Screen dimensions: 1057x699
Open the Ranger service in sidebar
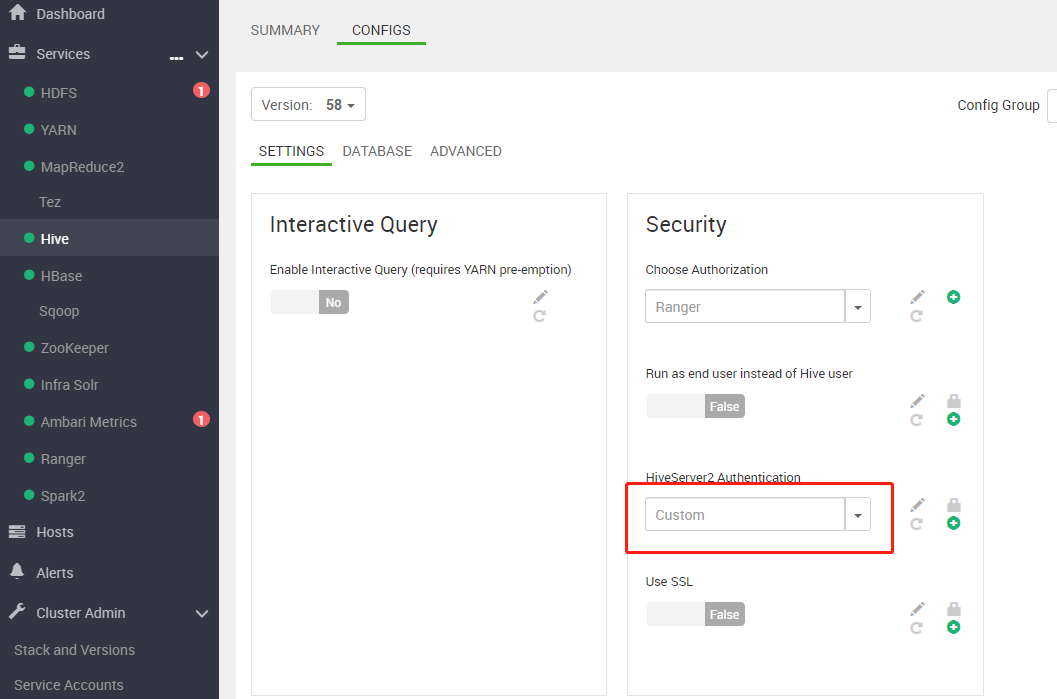(63, 459)
